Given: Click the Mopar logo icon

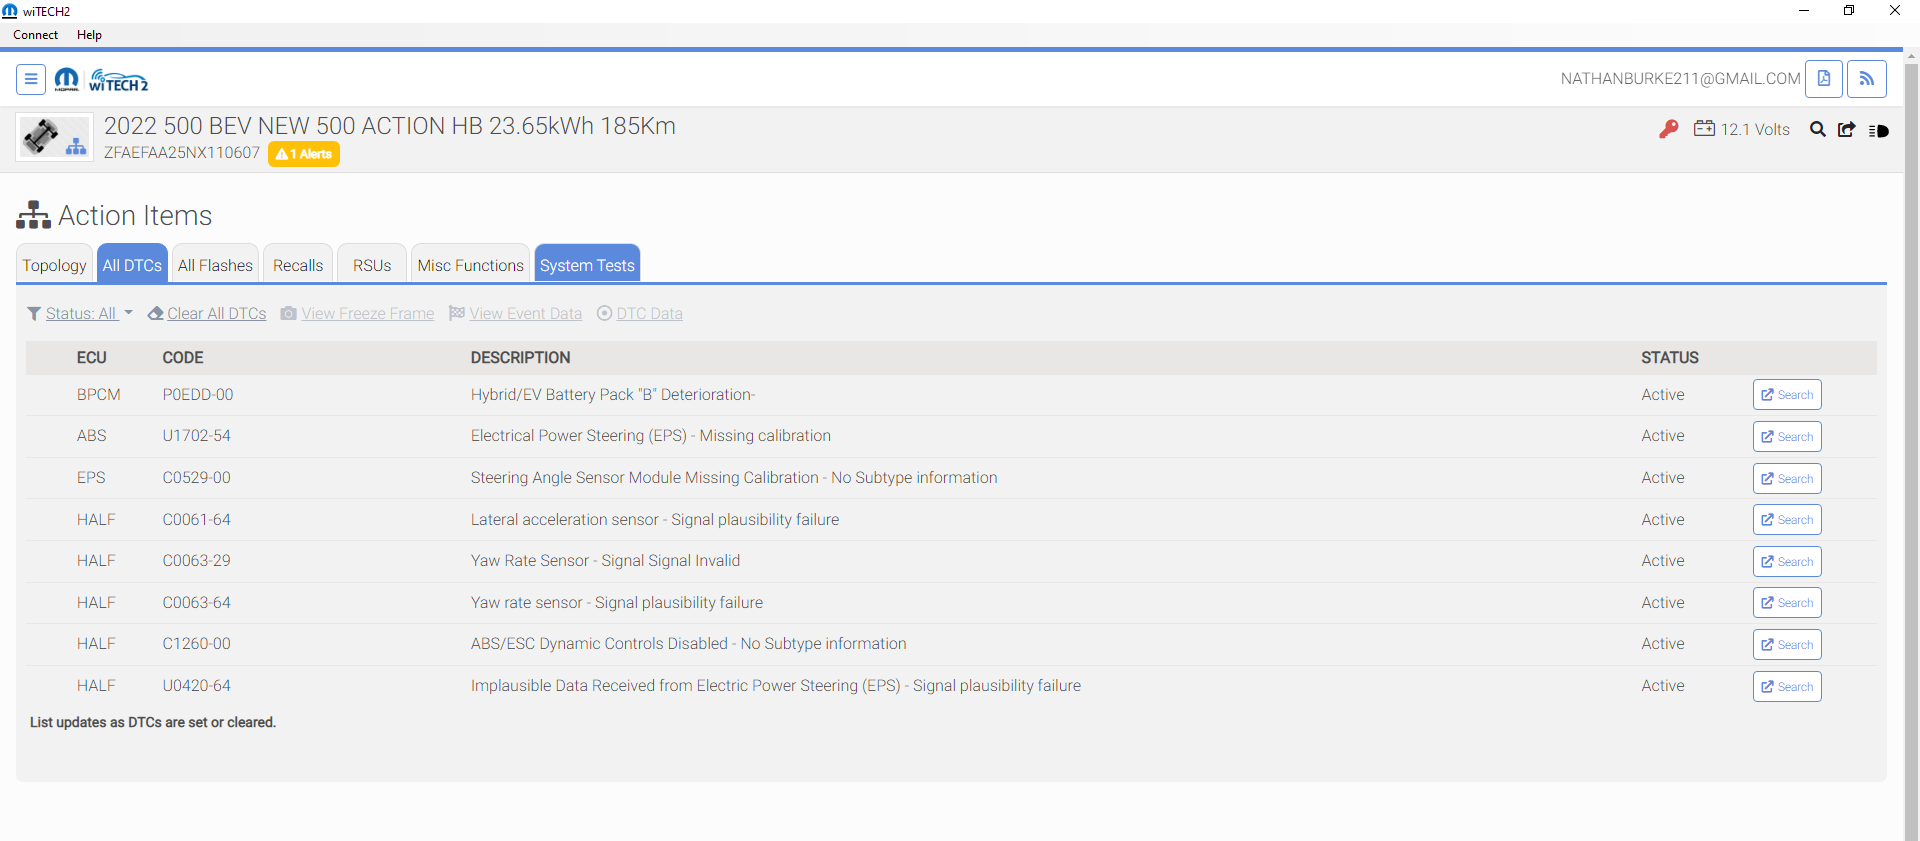Looking at the screenshot, I should coord(67,79).
